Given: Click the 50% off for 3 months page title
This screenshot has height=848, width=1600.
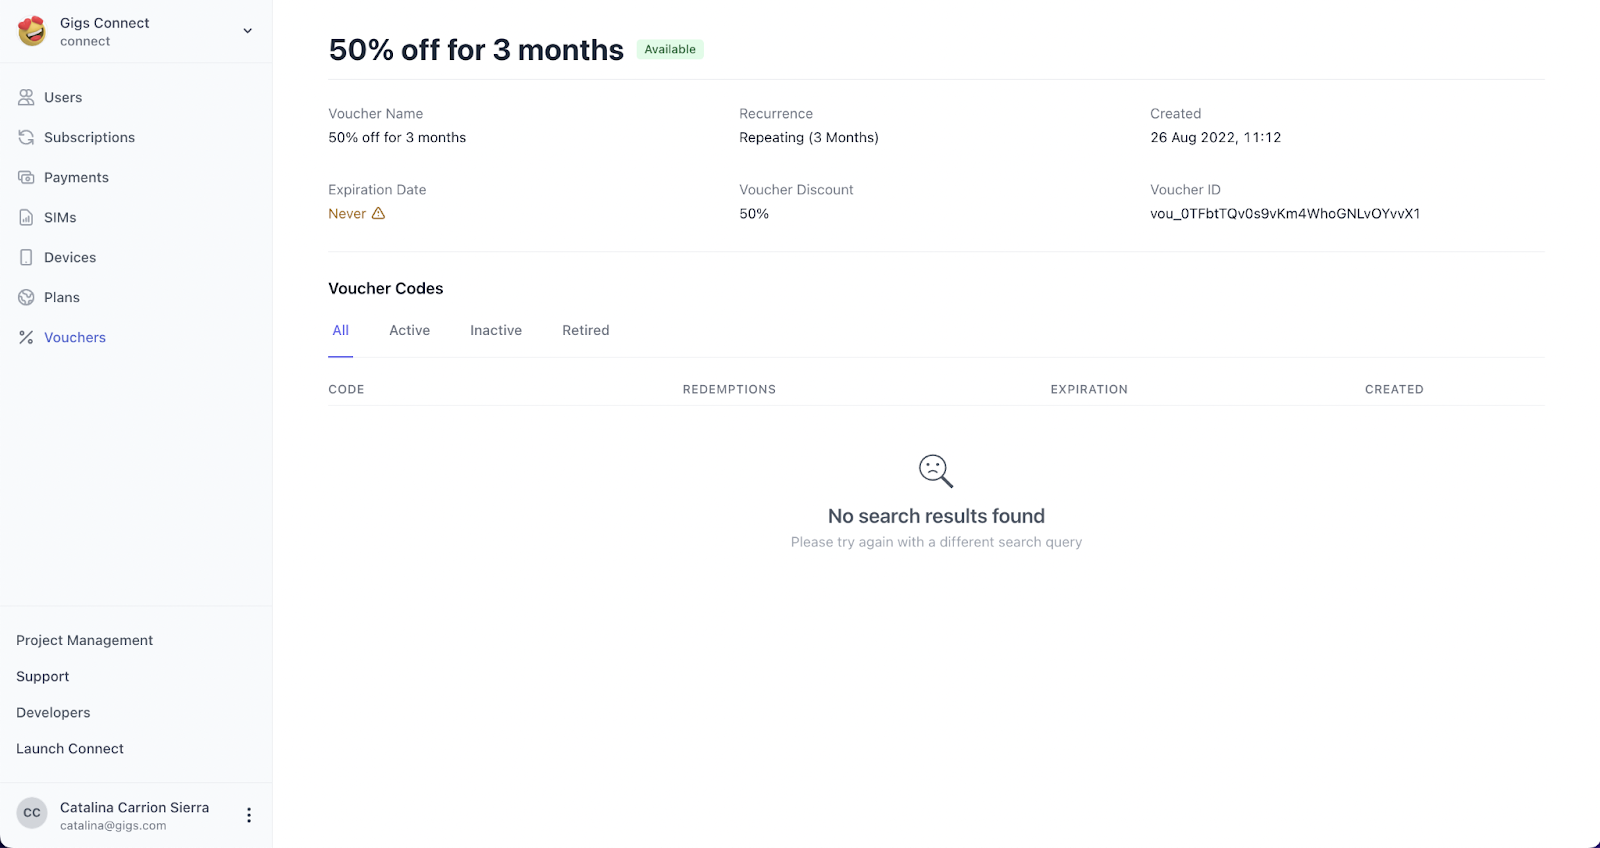Looking at the screenshot, I should 476,50.
